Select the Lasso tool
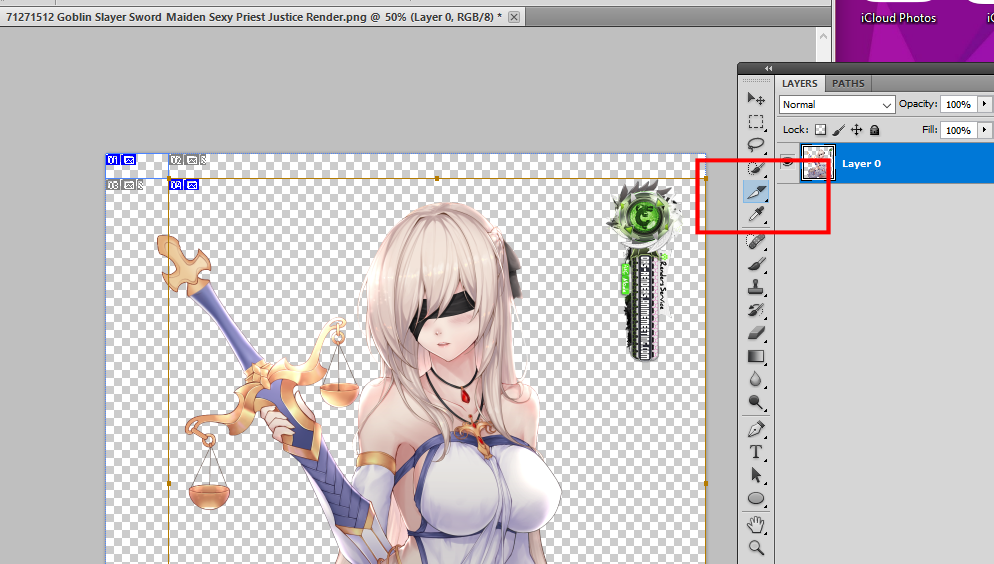The width and height of the screenshot is (994, 564). coord(756,144)
